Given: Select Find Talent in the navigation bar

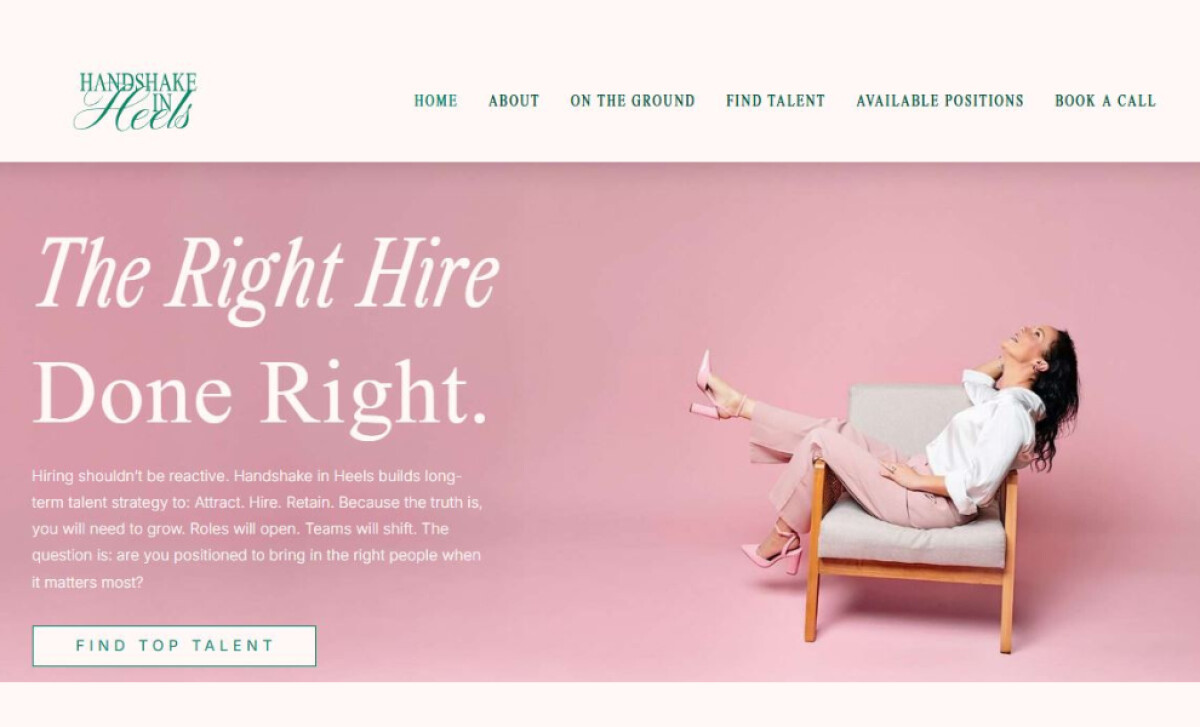Looking at the screenshot, I should [x=776, y=101].
